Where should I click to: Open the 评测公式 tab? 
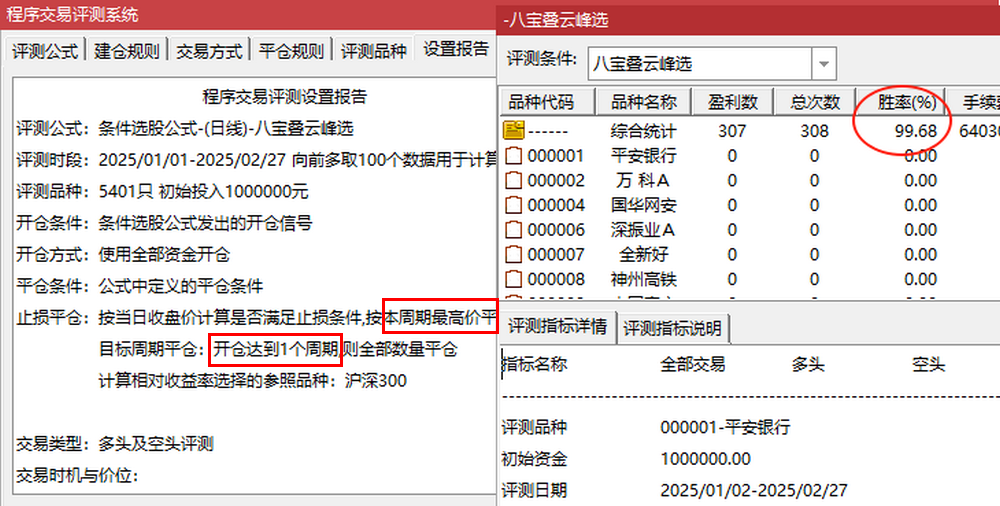(45, 50)
